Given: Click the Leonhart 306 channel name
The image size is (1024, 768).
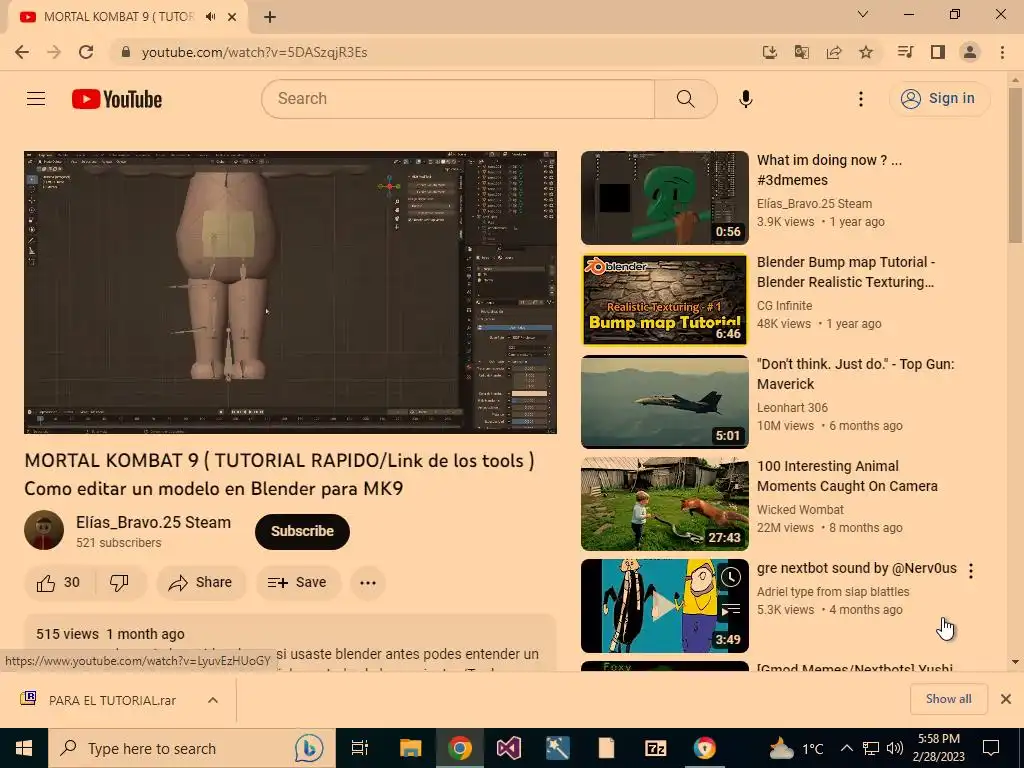Looking at the screenshot, I should coord(792,408).
